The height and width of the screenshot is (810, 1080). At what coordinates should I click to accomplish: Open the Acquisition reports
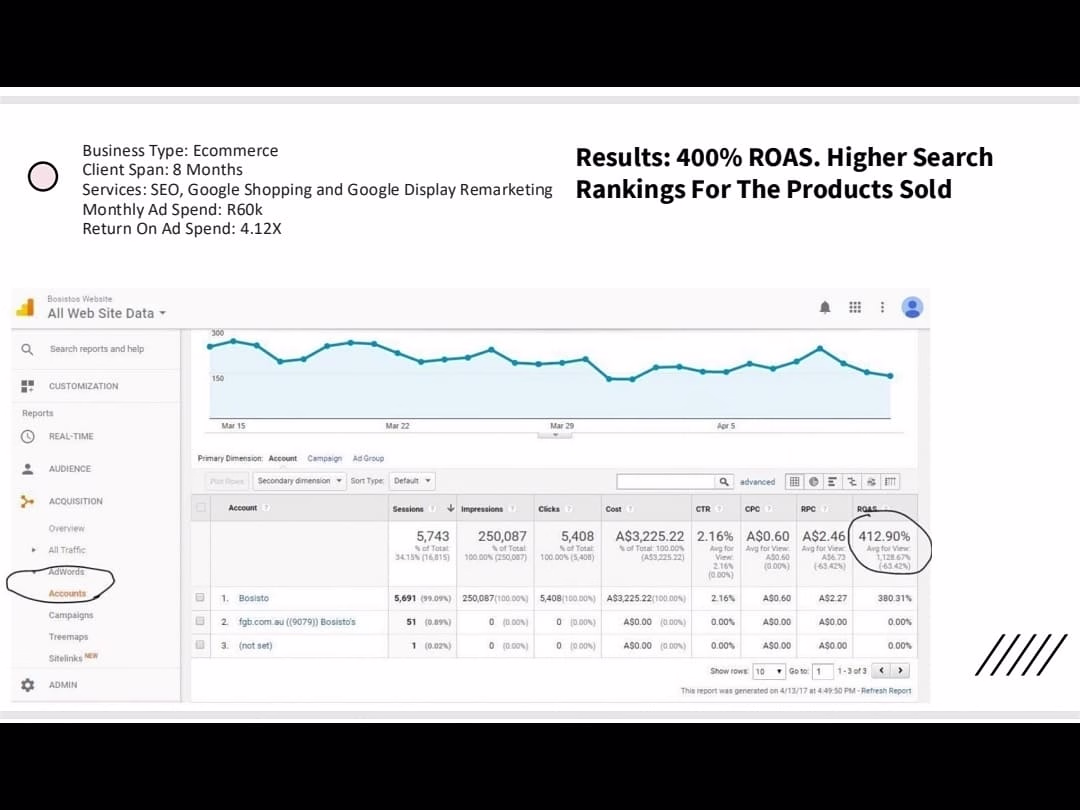75,501
